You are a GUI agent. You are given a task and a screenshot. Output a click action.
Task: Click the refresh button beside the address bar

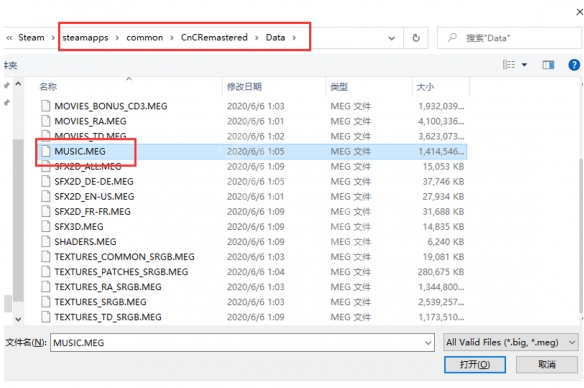(x=416, y=38)
